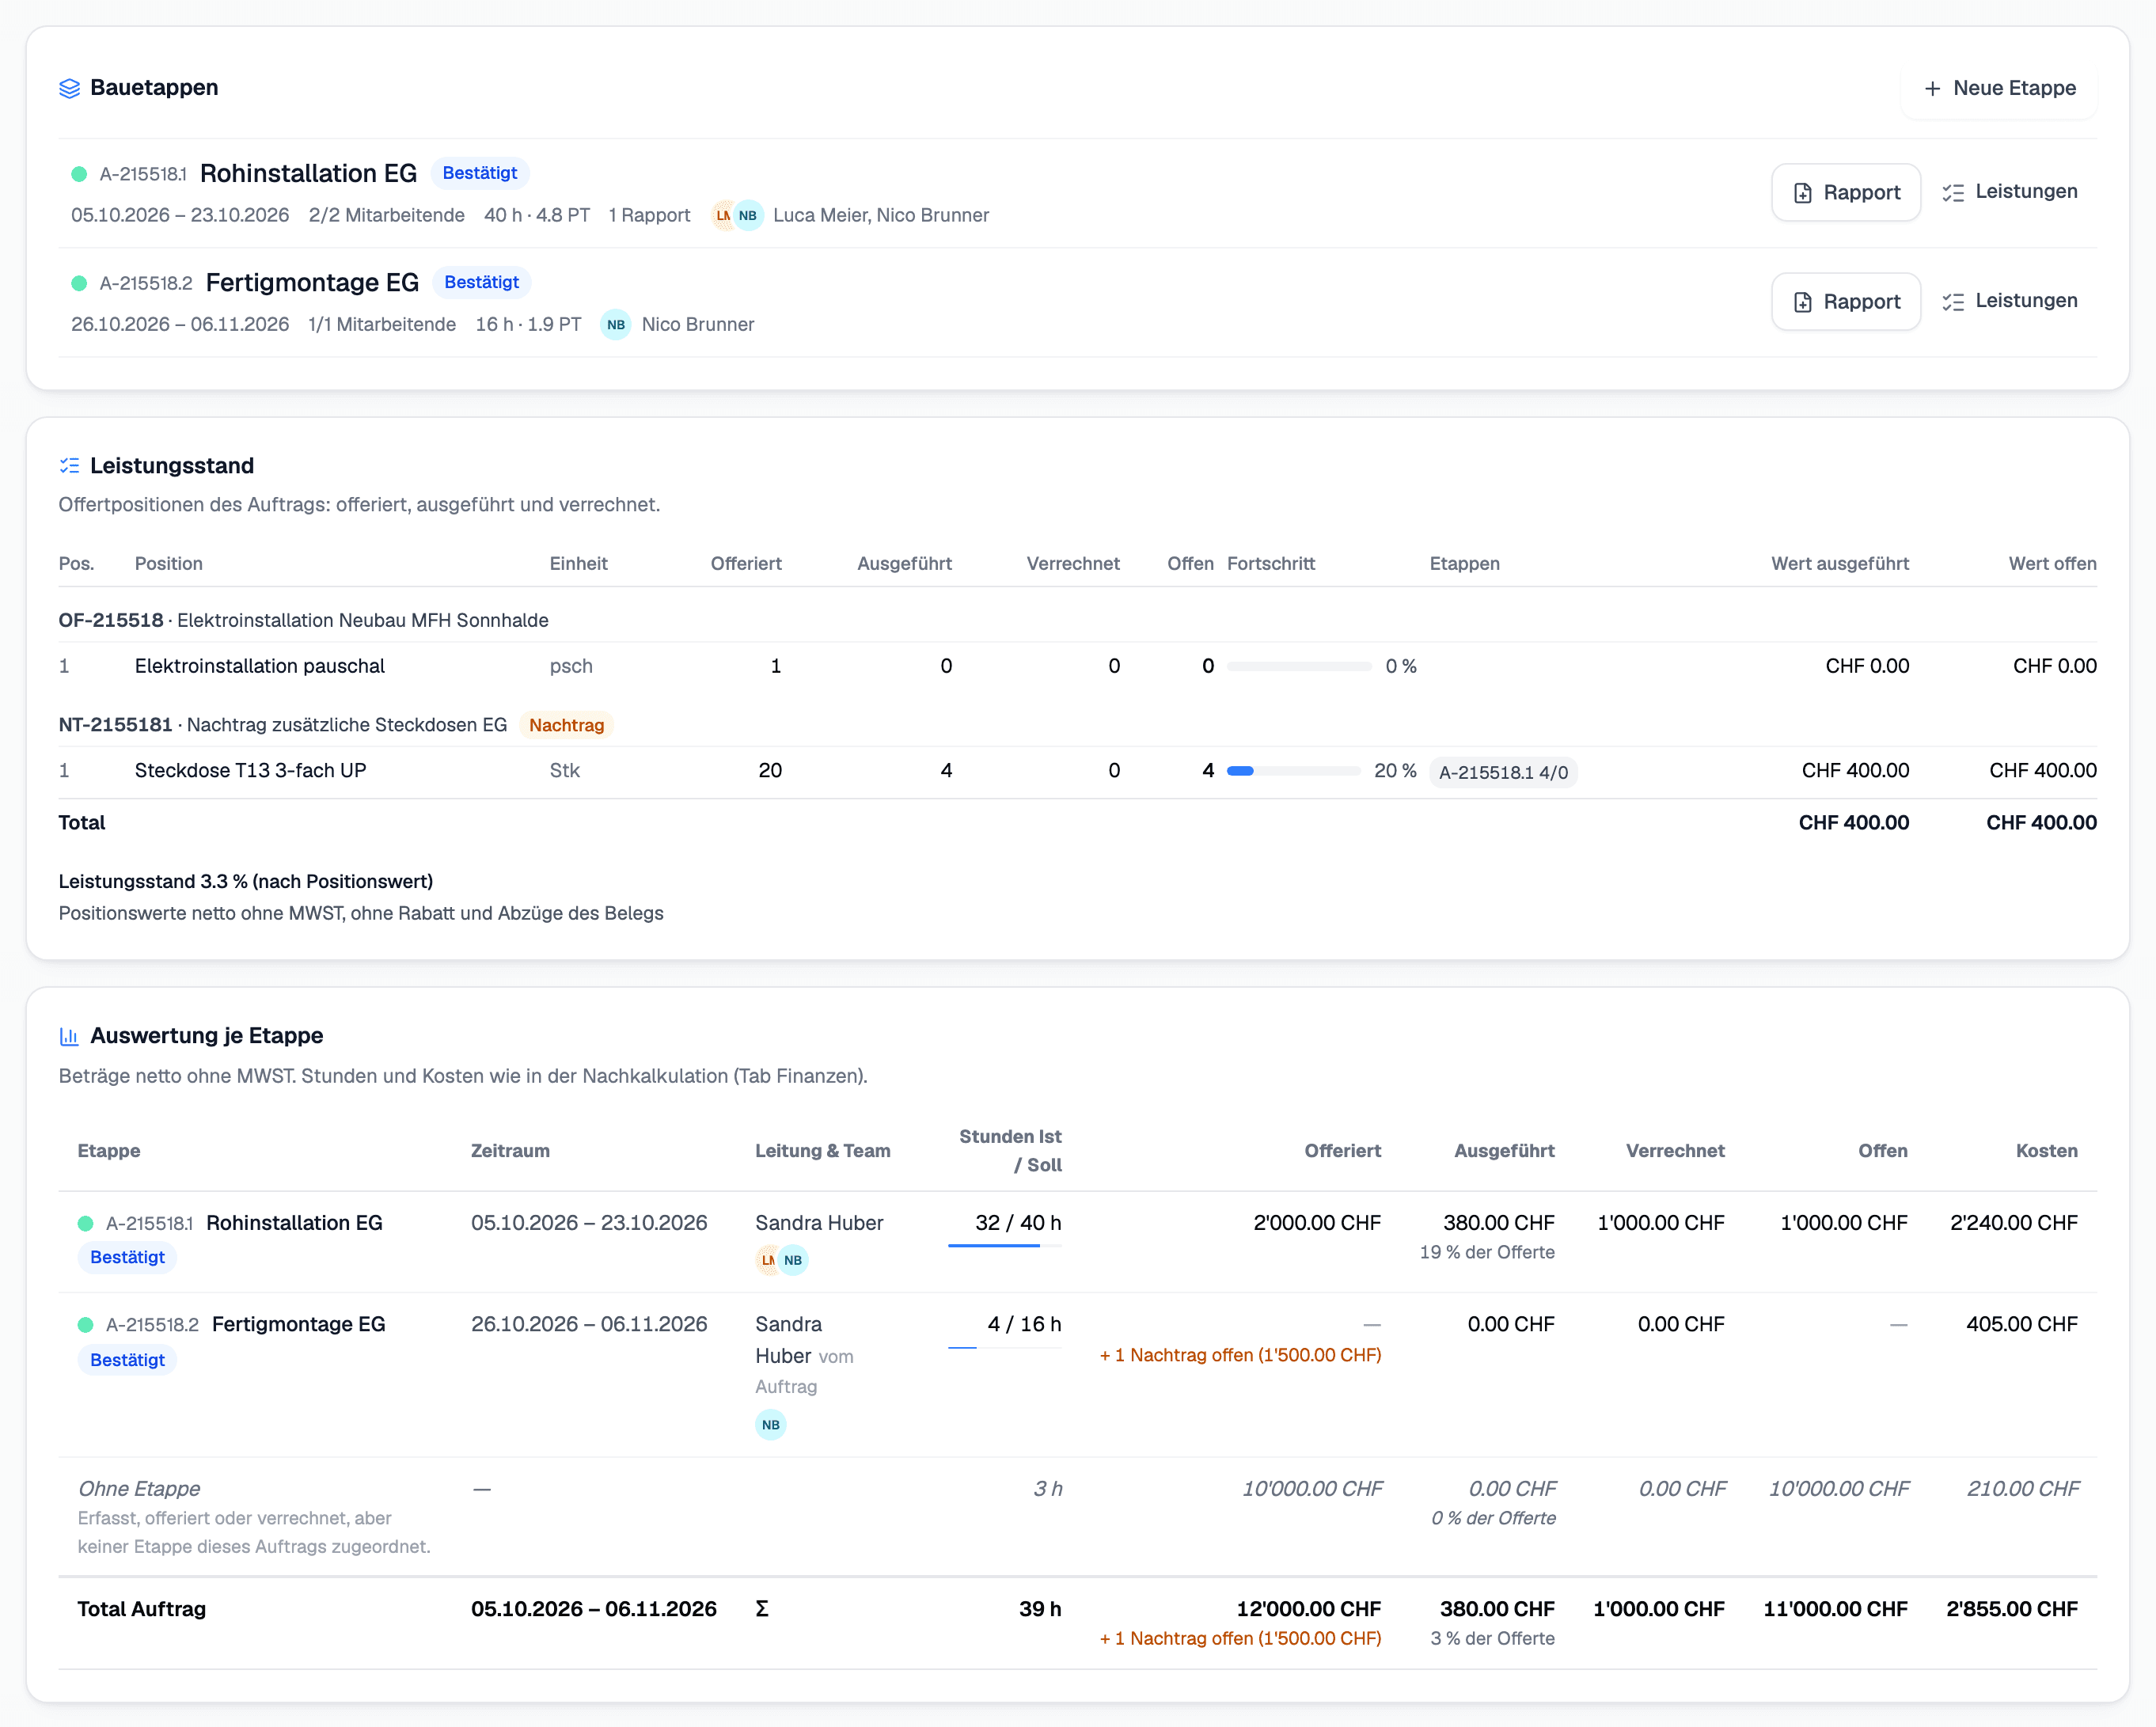Click the Leistungsstand checklist icon
This screenshot has height=1727, width=2156.
[69, 466]
